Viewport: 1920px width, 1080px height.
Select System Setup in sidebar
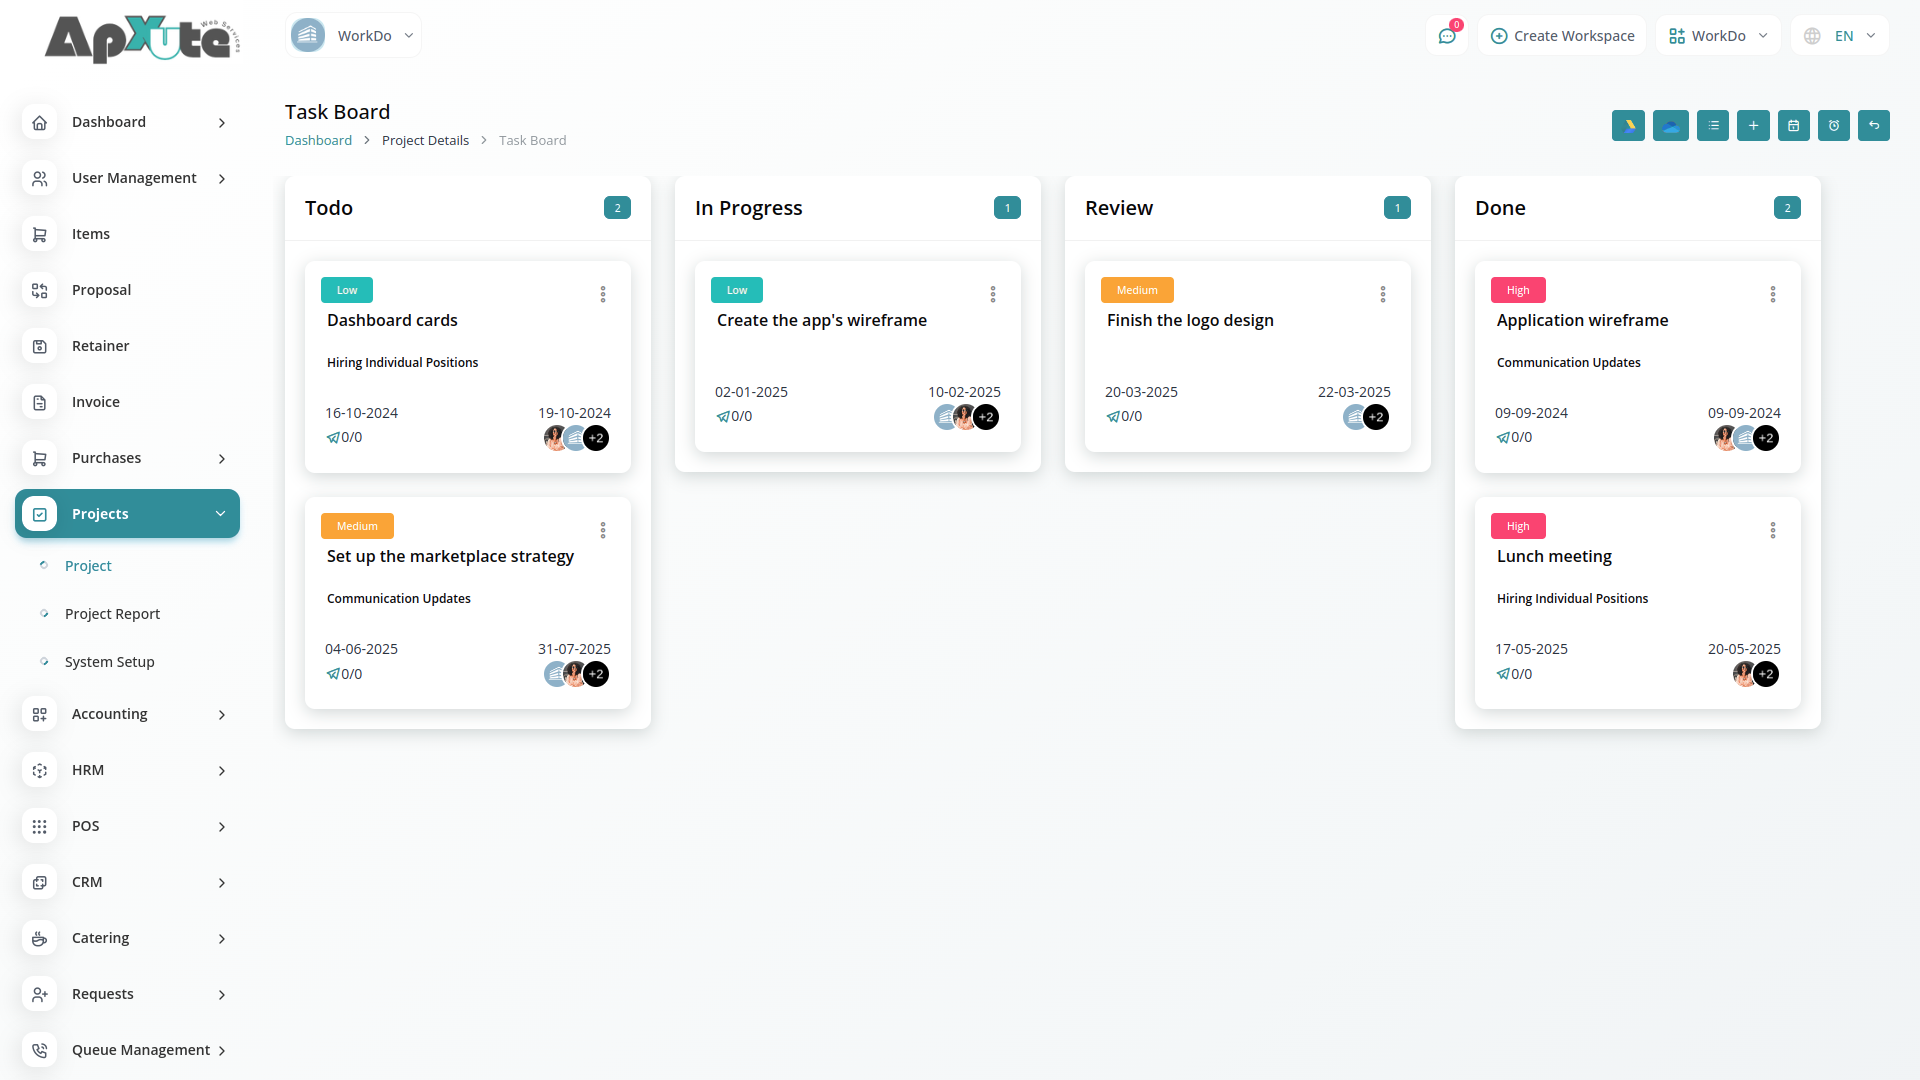109,662
